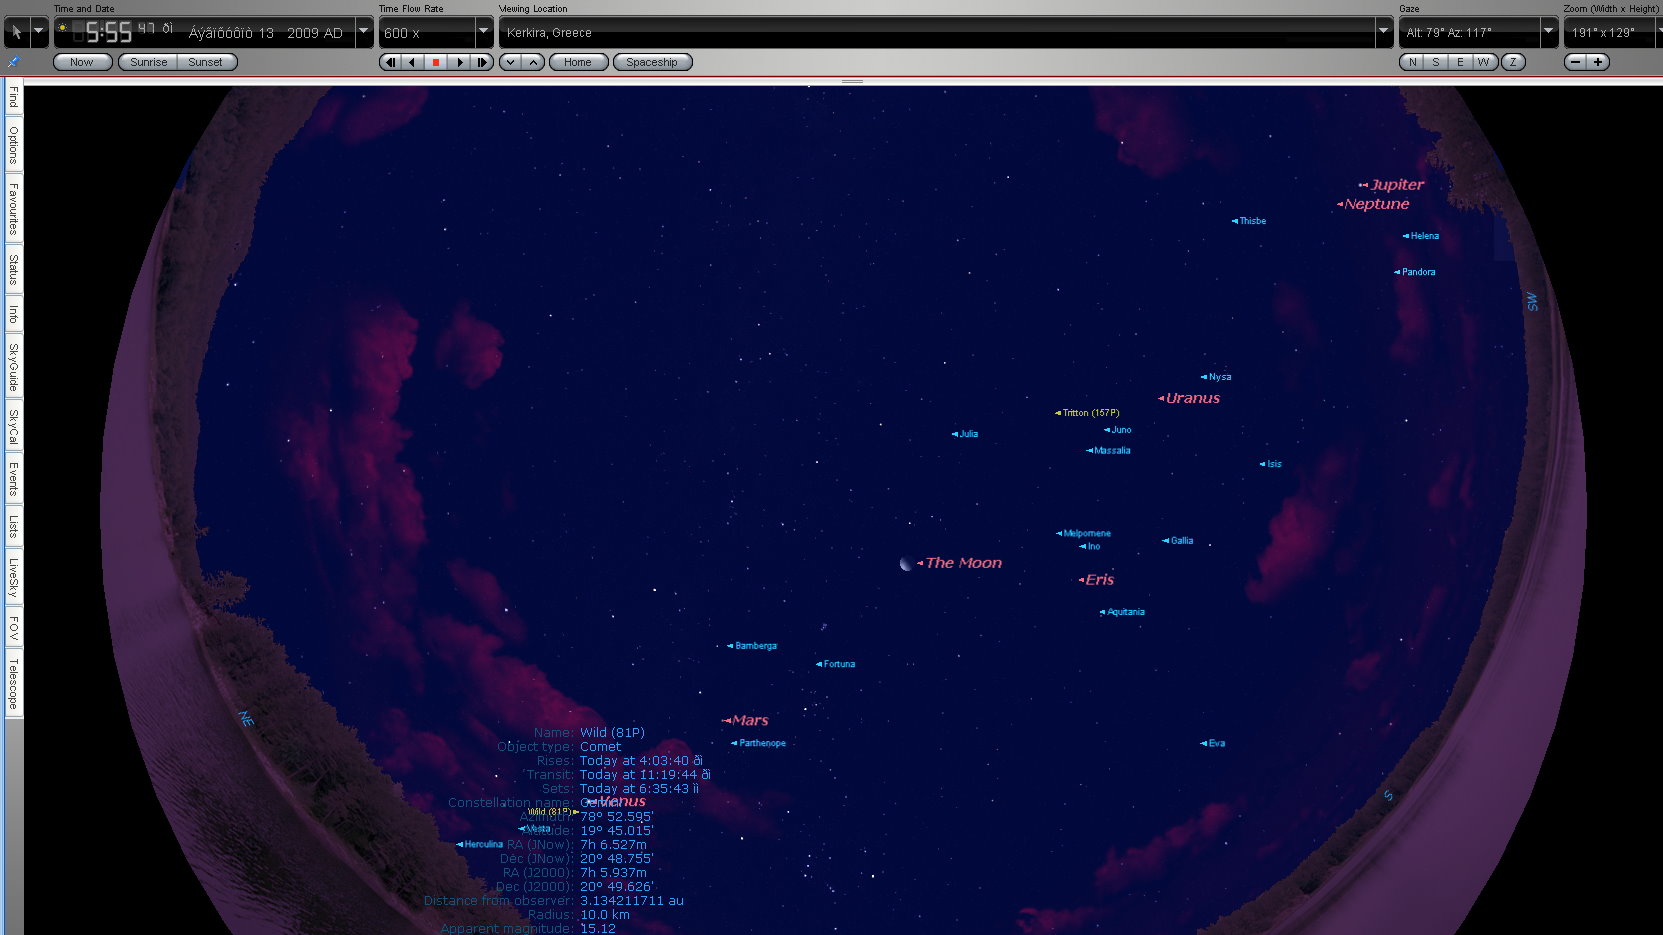The image size is (1663, 935).
Task: Open the SkyGuide side tab
Action: tap(13, 367)
